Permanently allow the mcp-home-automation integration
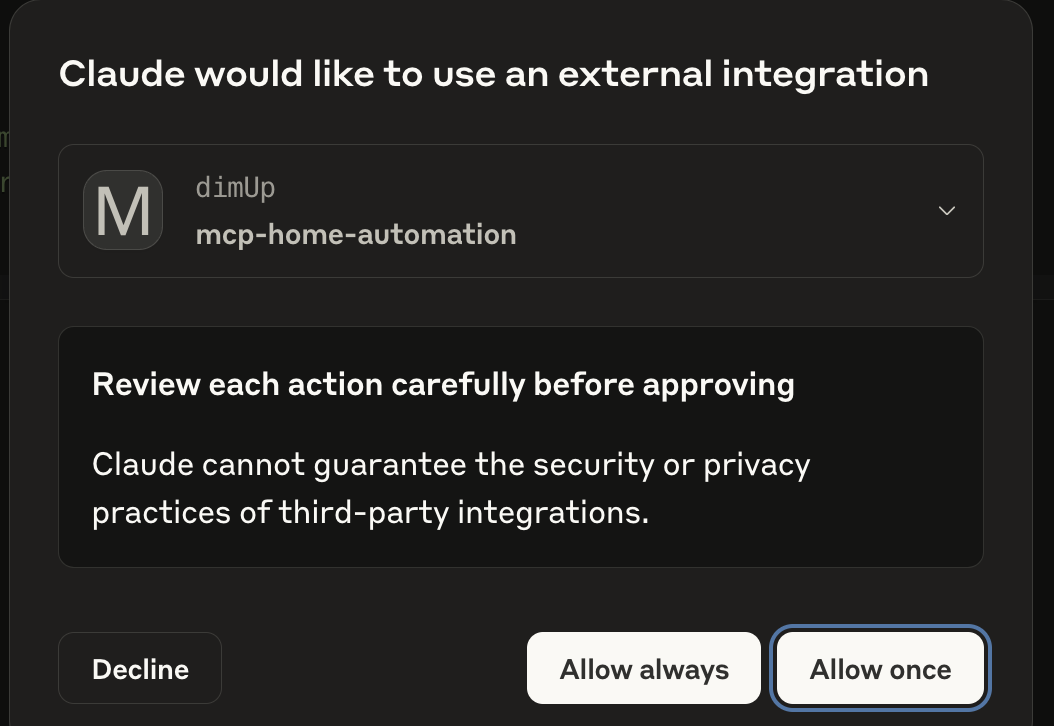Viewport: 1054px width, 726px height. (x=644, y=668)
